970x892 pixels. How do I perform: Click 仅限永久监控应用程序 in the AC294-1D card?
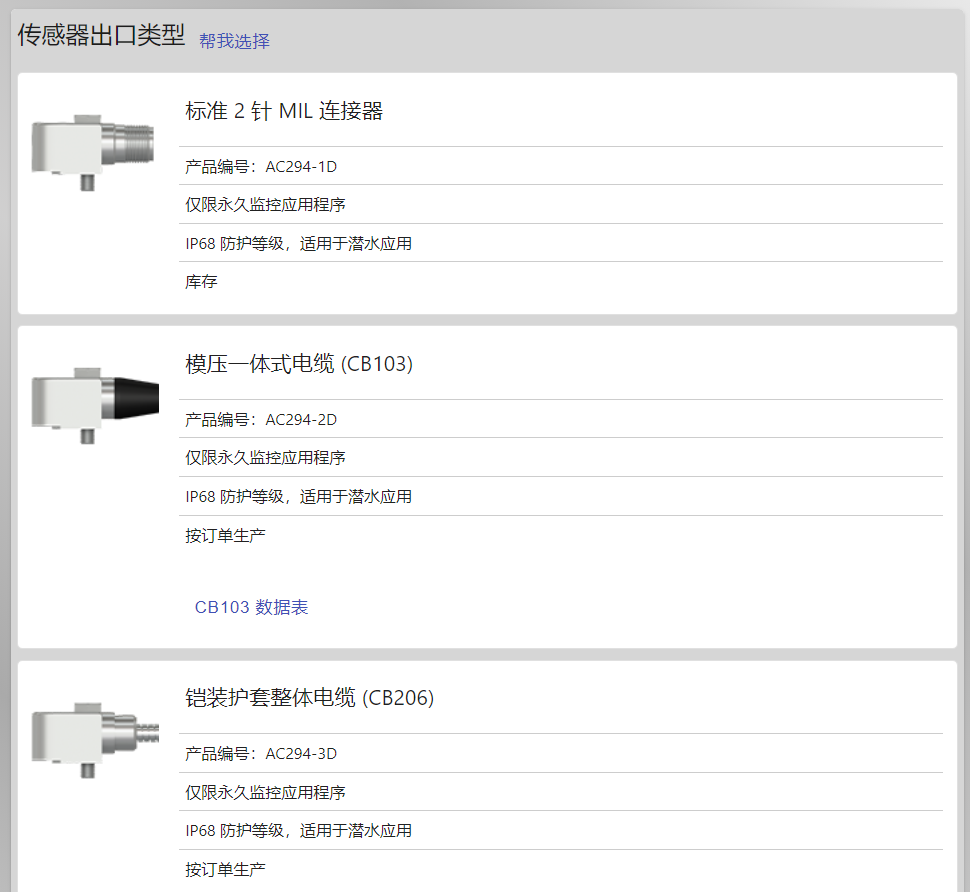pos(265,205)
